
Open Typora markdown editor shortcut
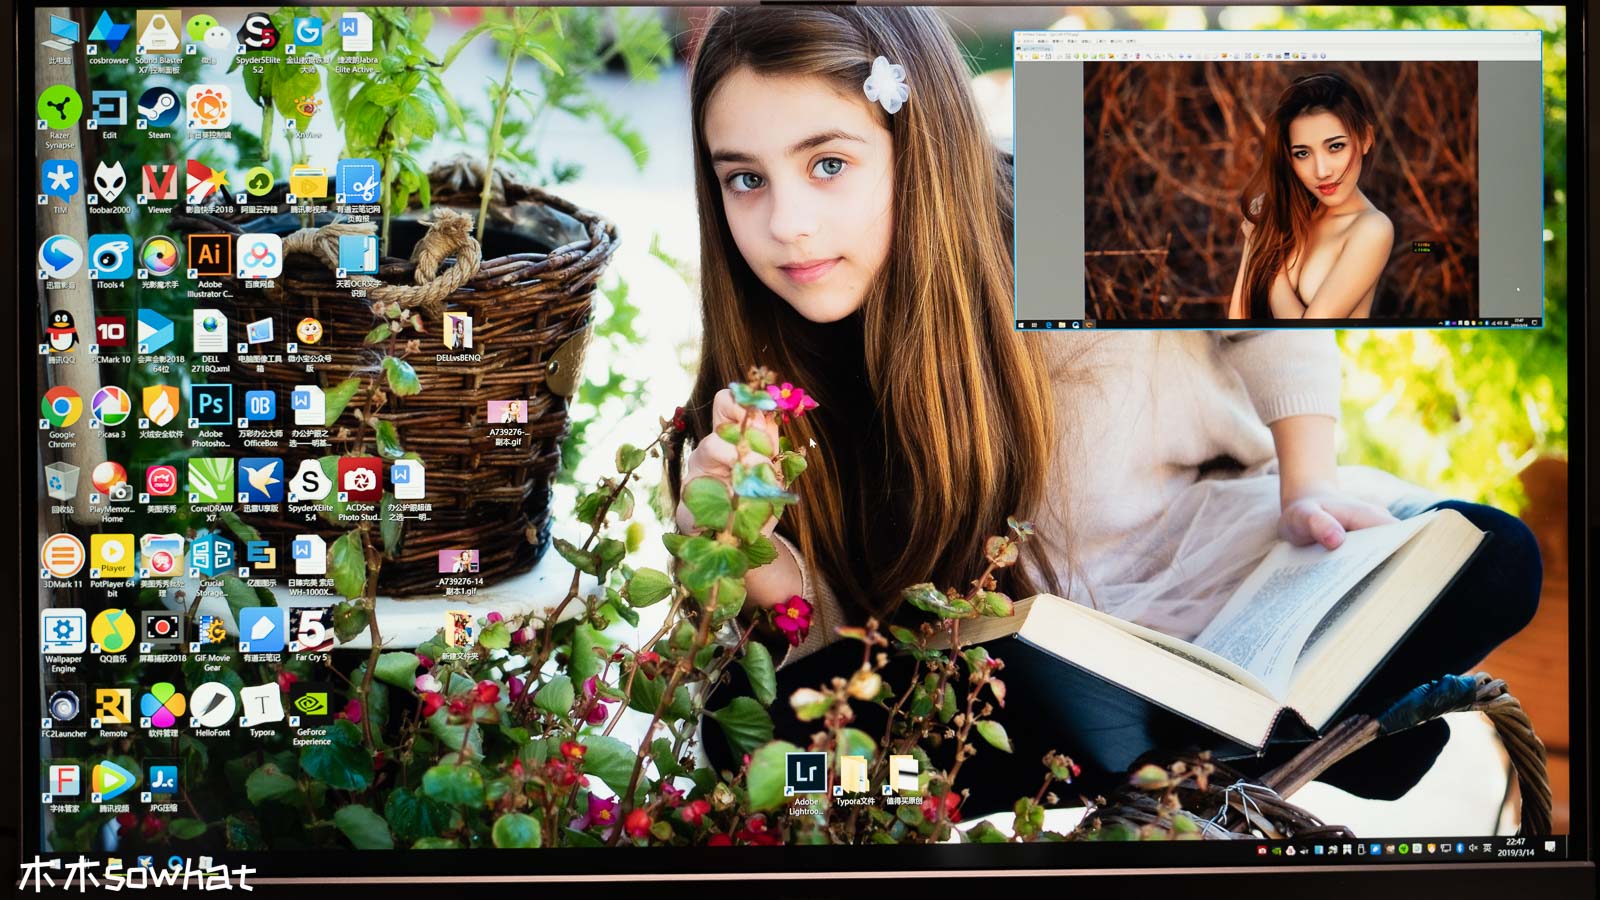262,712
